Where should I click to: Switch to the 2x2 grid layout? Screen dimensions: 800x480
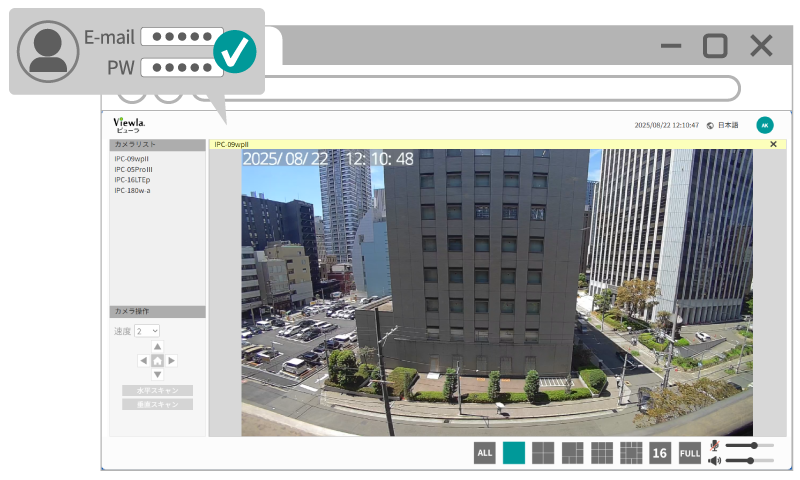[542, 453]
